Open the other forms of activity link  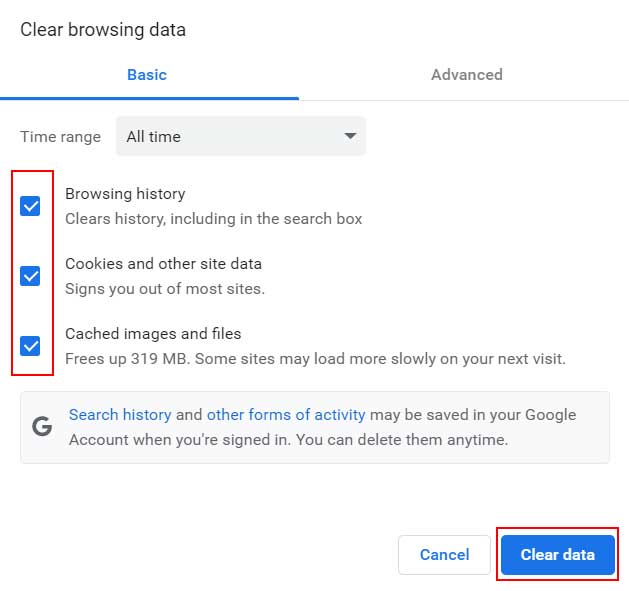(x=286, y=414)
